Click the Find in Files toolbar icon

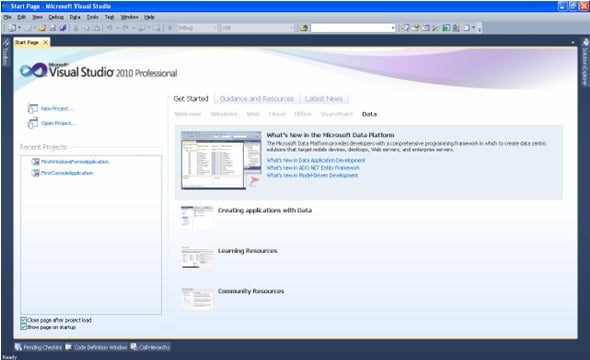point(304,28)
